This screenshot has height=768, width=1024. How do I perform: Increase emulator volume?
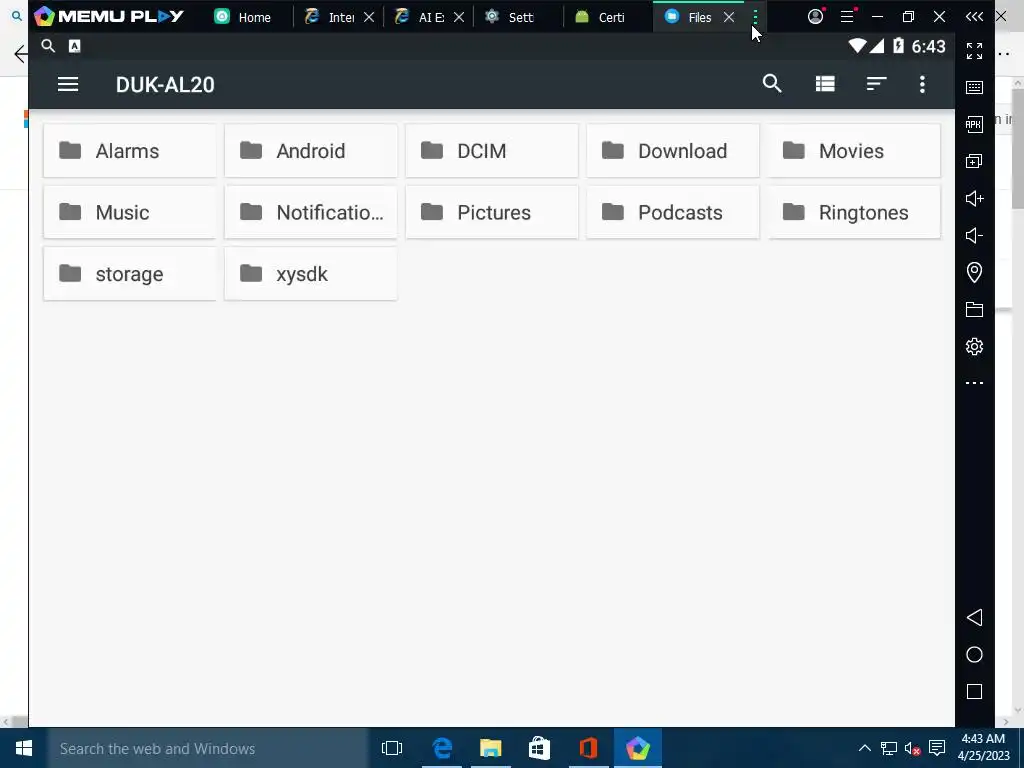pyautogui.click(x=974, y=199)
